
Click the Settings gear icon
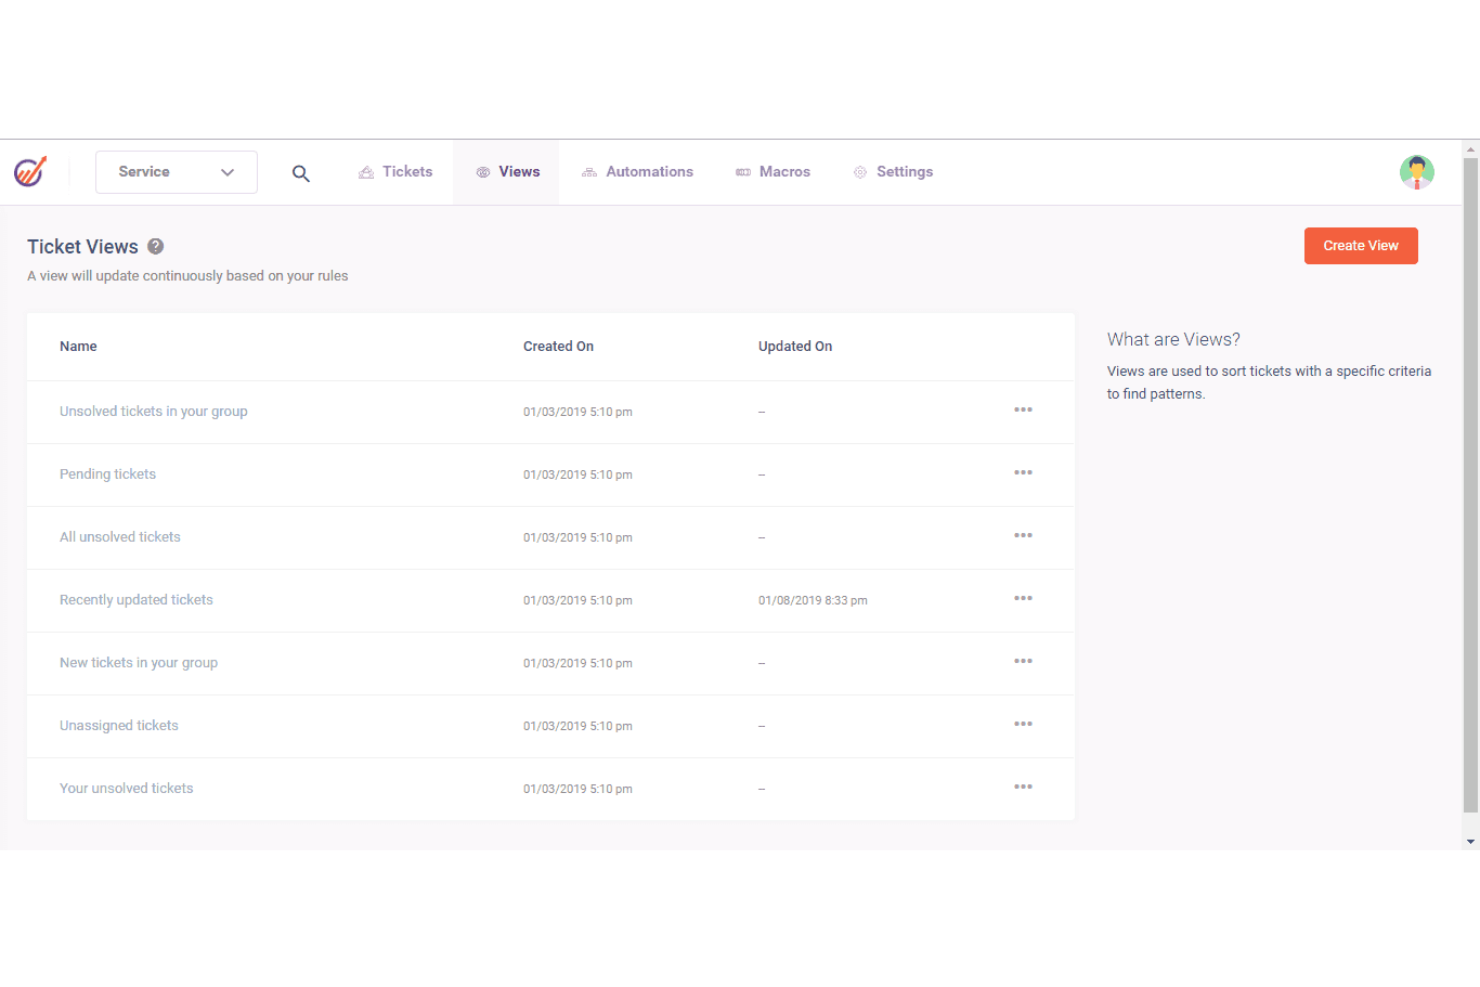(x=859, y=171)
